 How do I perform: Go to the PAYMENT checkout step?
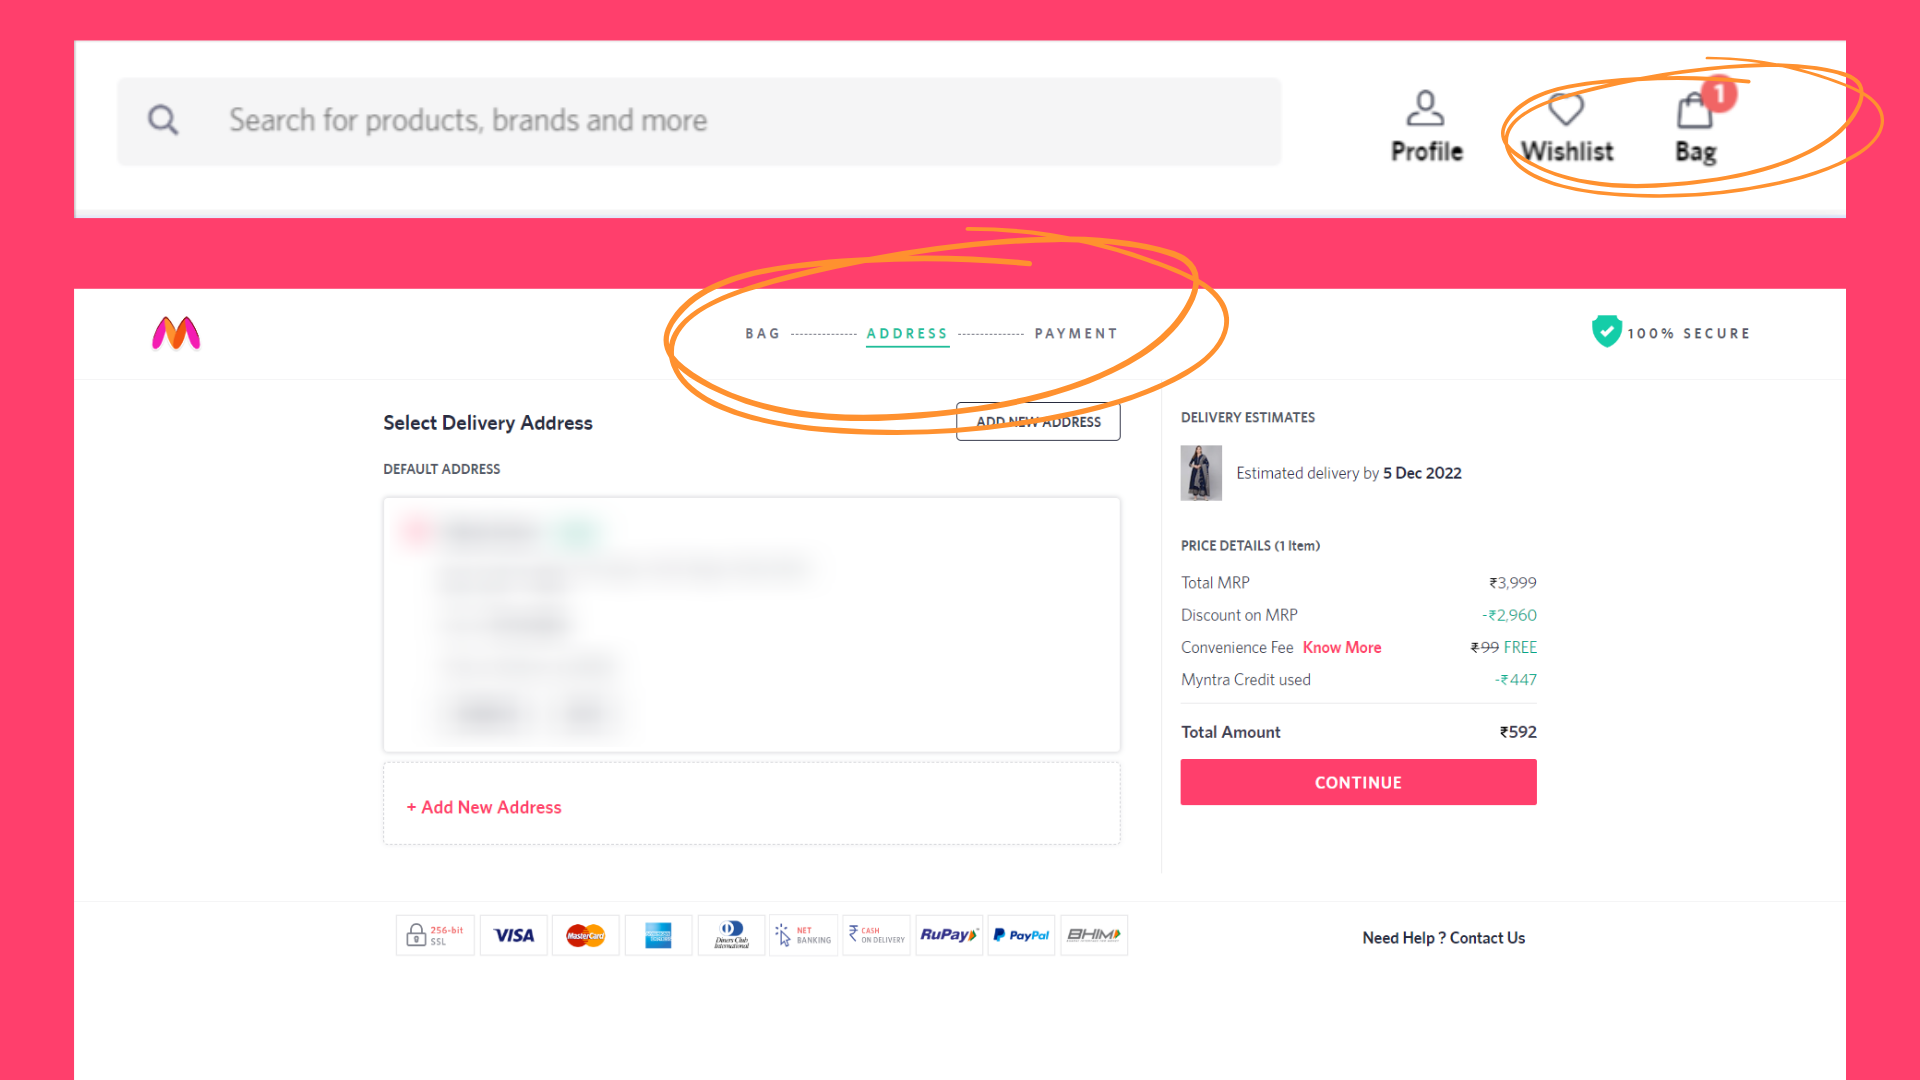(x=1076, y=334)
